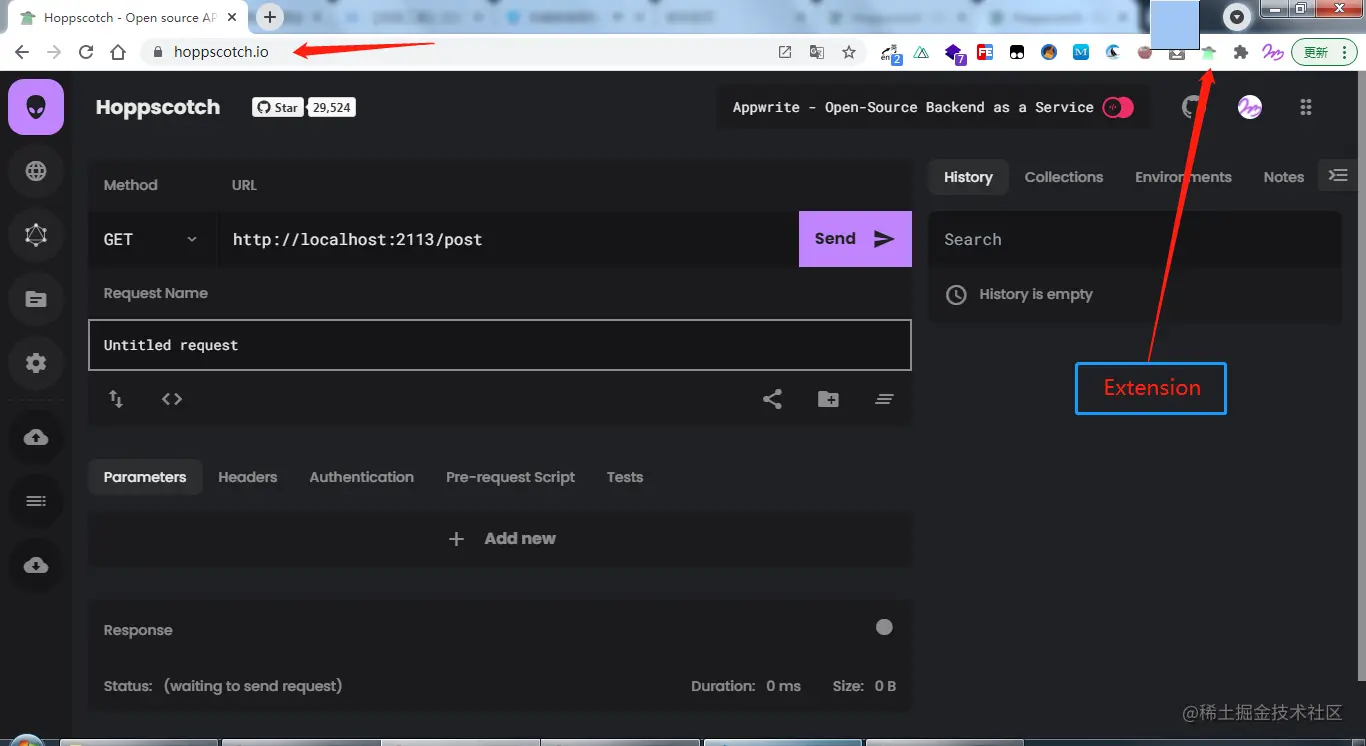This screenshot has height=746, width=1366.
Task: Click the History Search field
Action: point(1135,239)
